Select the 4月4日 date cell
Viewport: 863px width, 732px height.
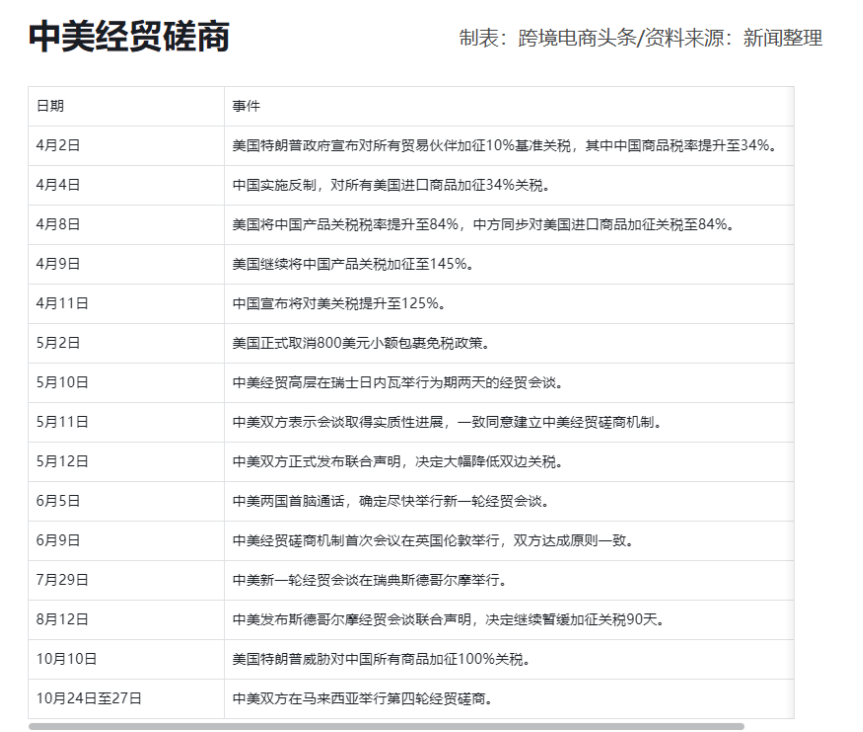pyautogui.click(x=58, y=185)
